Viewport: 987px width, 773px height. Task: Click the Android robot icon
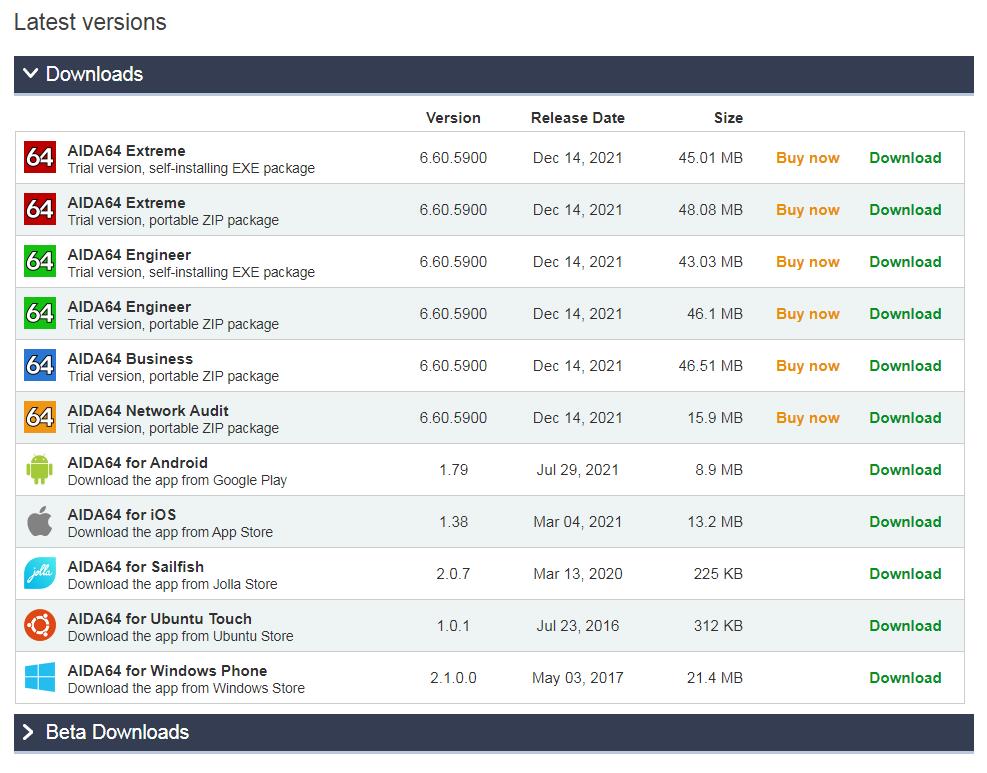point(40,470)
